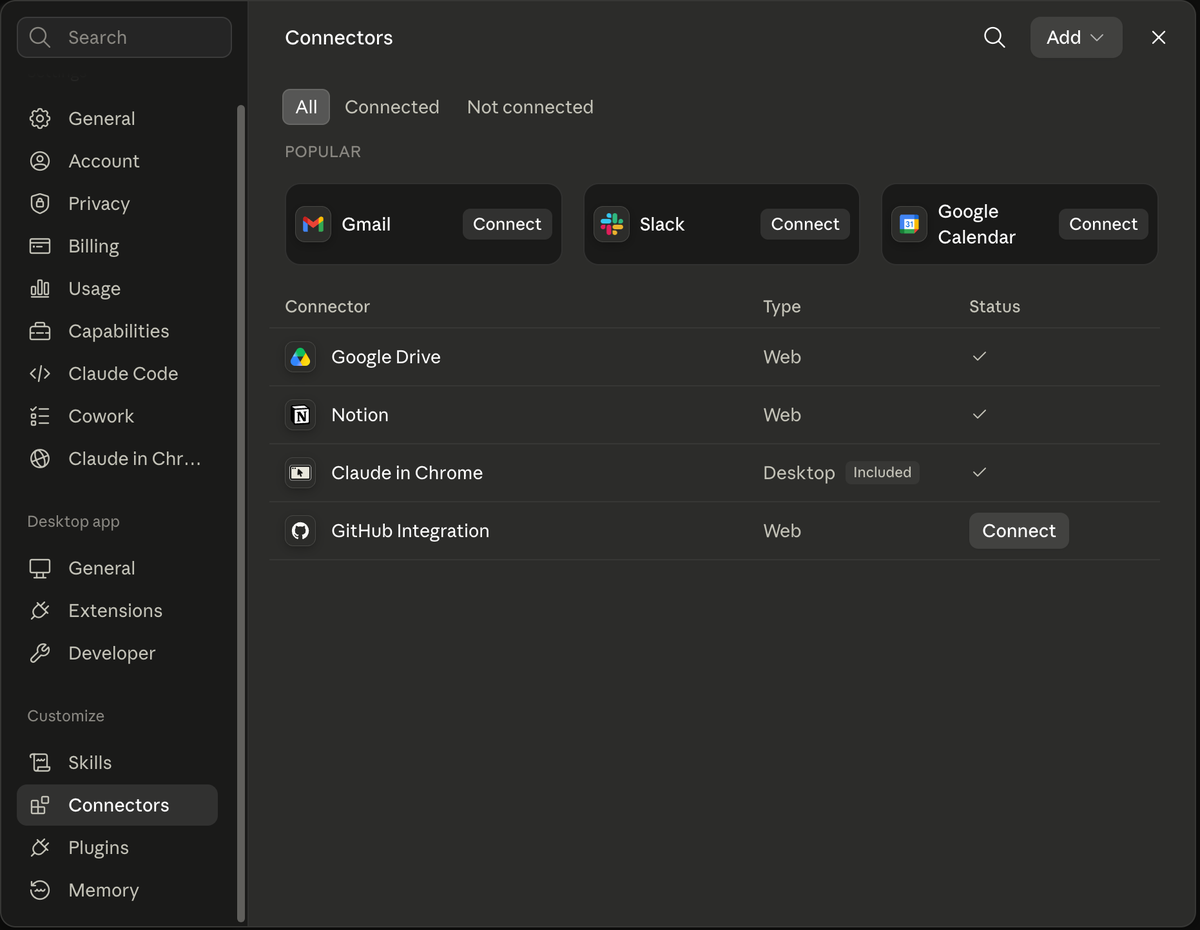Click the General gear icon in sidebar

[x=40, y=118]
